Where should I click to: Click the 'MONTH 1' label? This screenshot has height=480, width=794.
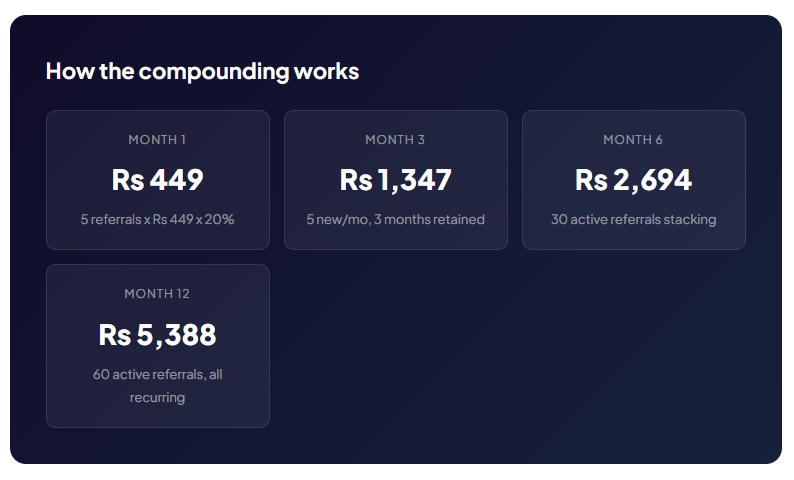point(157,140)
